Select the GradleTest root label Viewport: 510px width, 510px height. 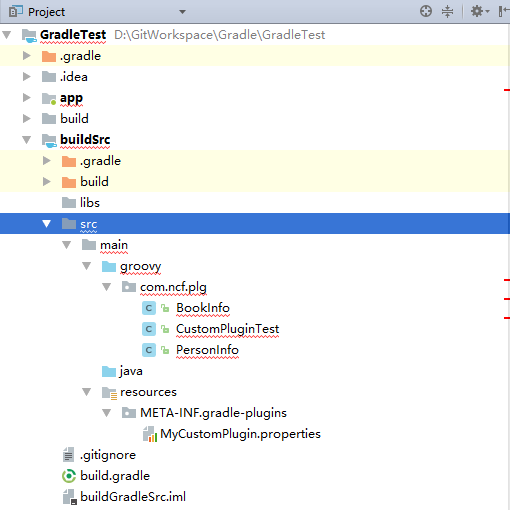click(x=73, y=35)
